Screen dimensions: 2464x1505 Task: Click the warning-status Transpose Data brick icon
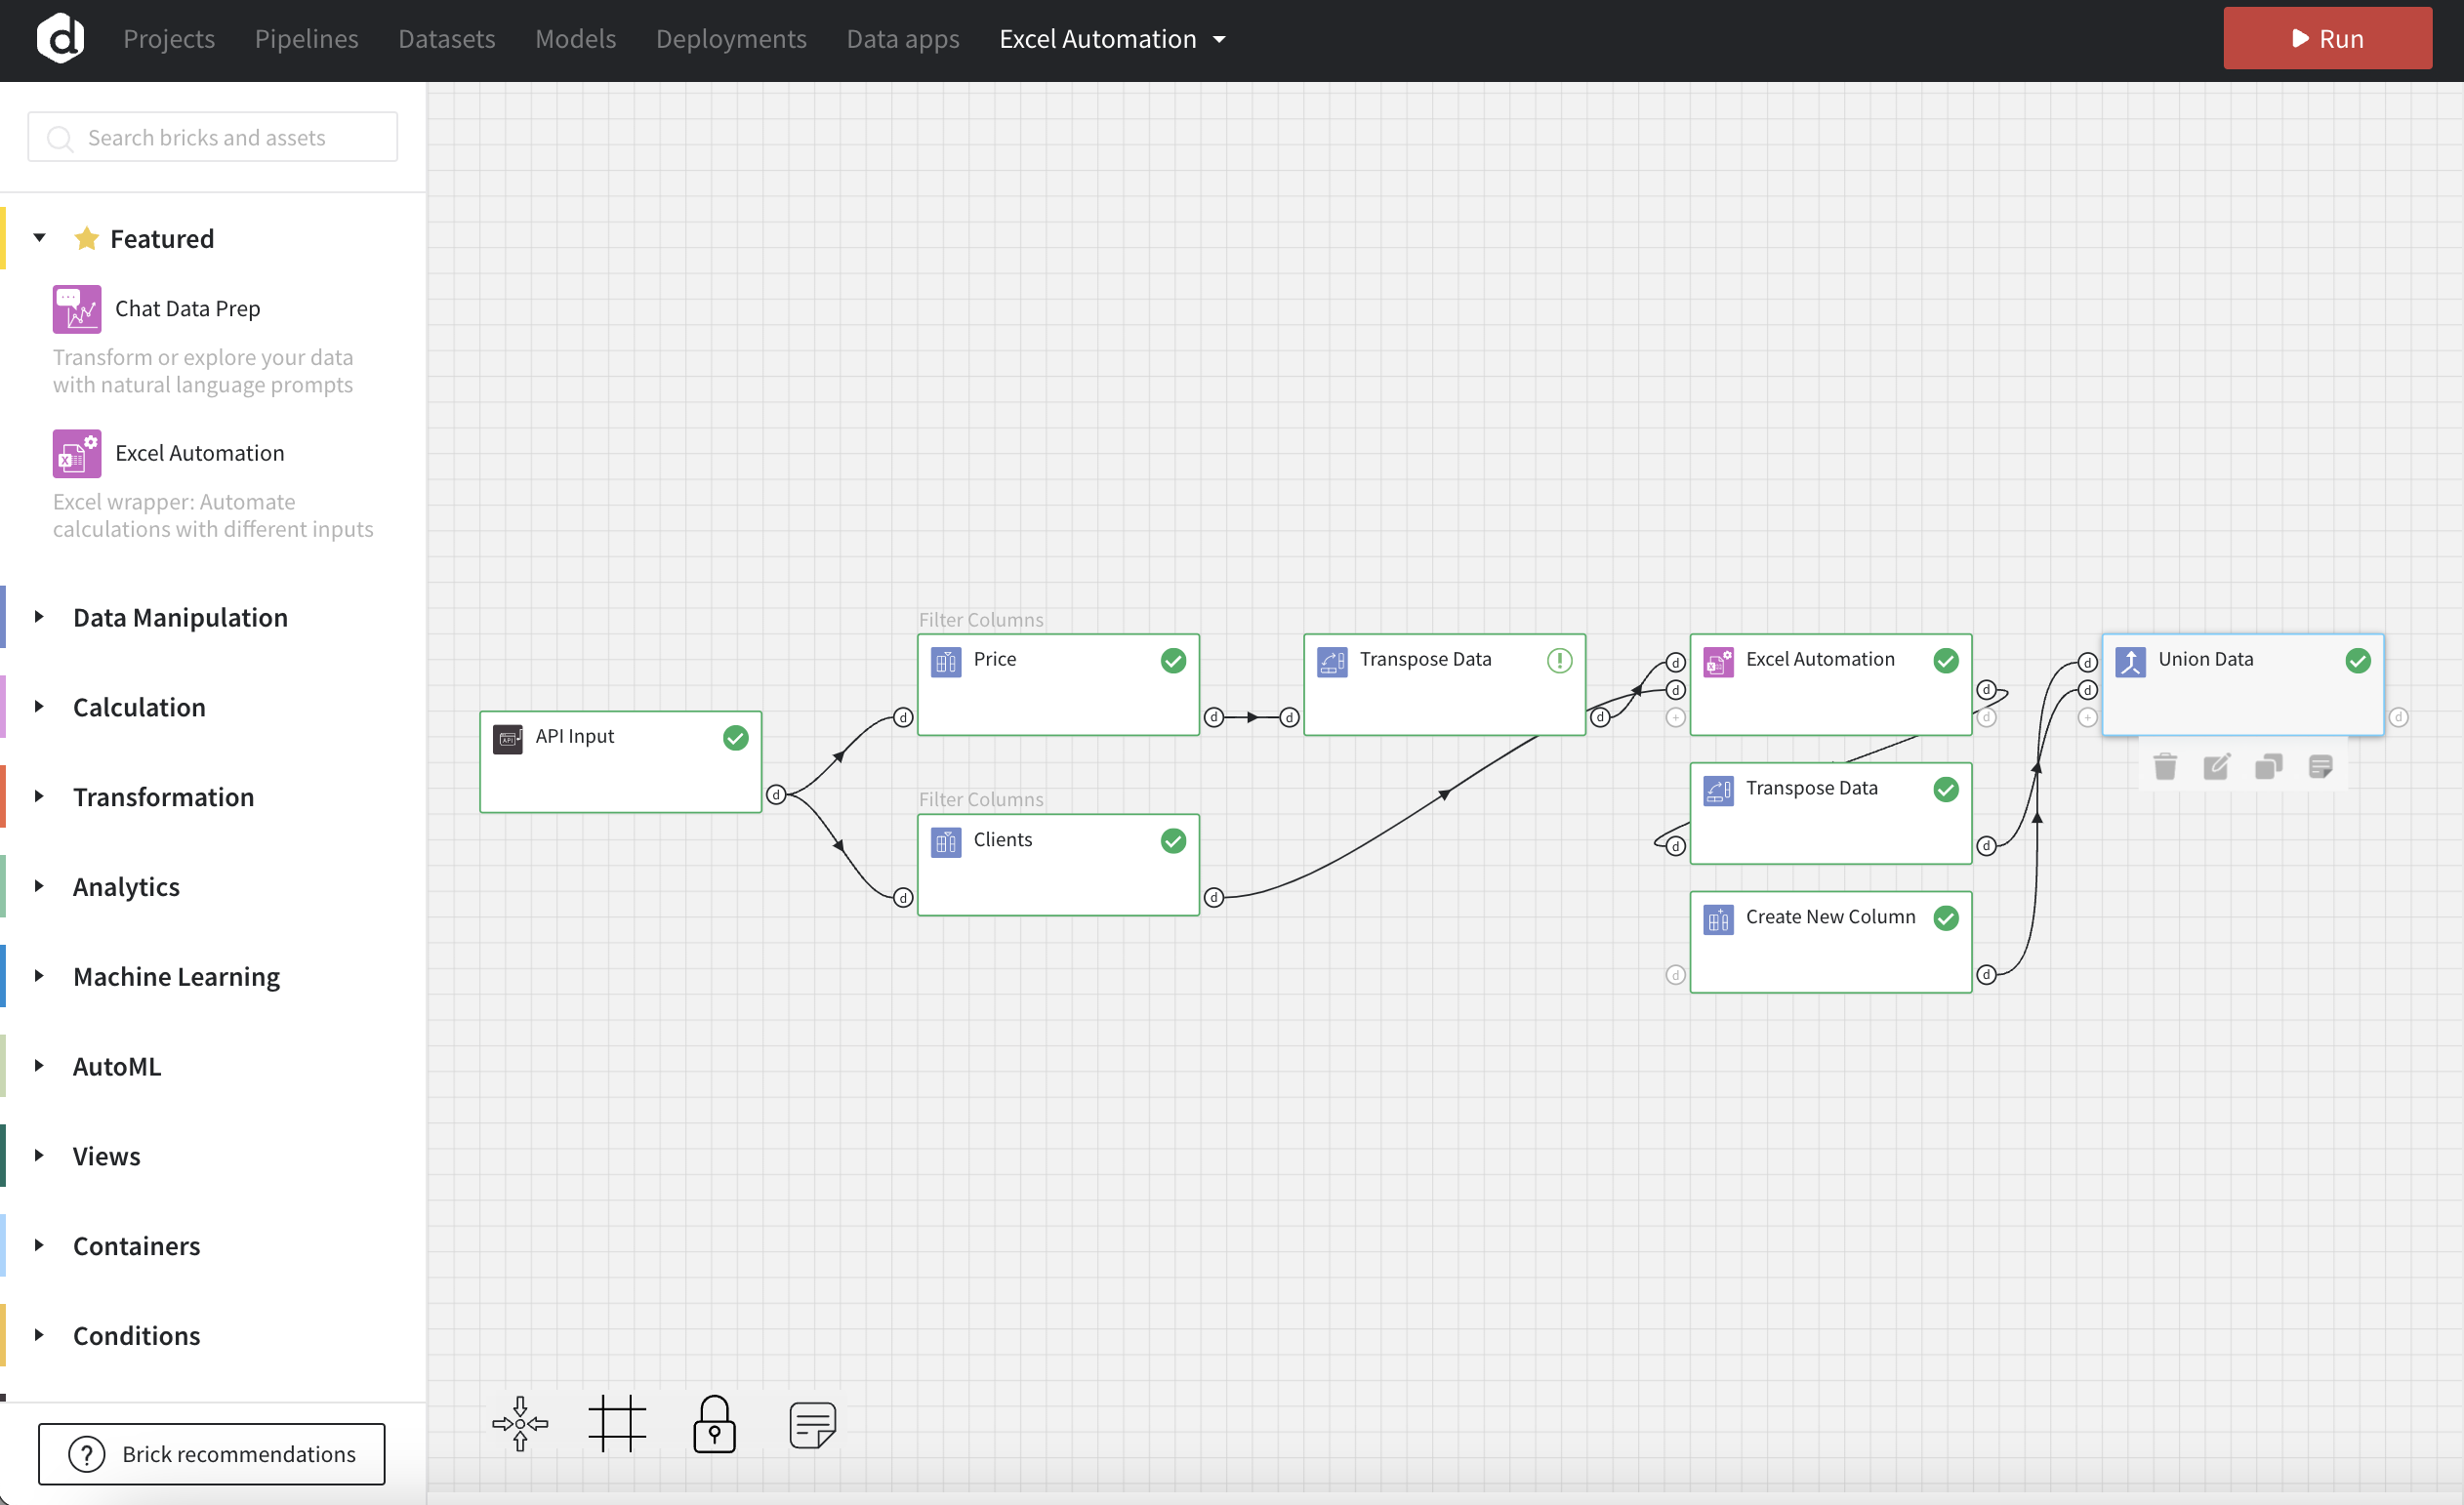[1332, 662]
